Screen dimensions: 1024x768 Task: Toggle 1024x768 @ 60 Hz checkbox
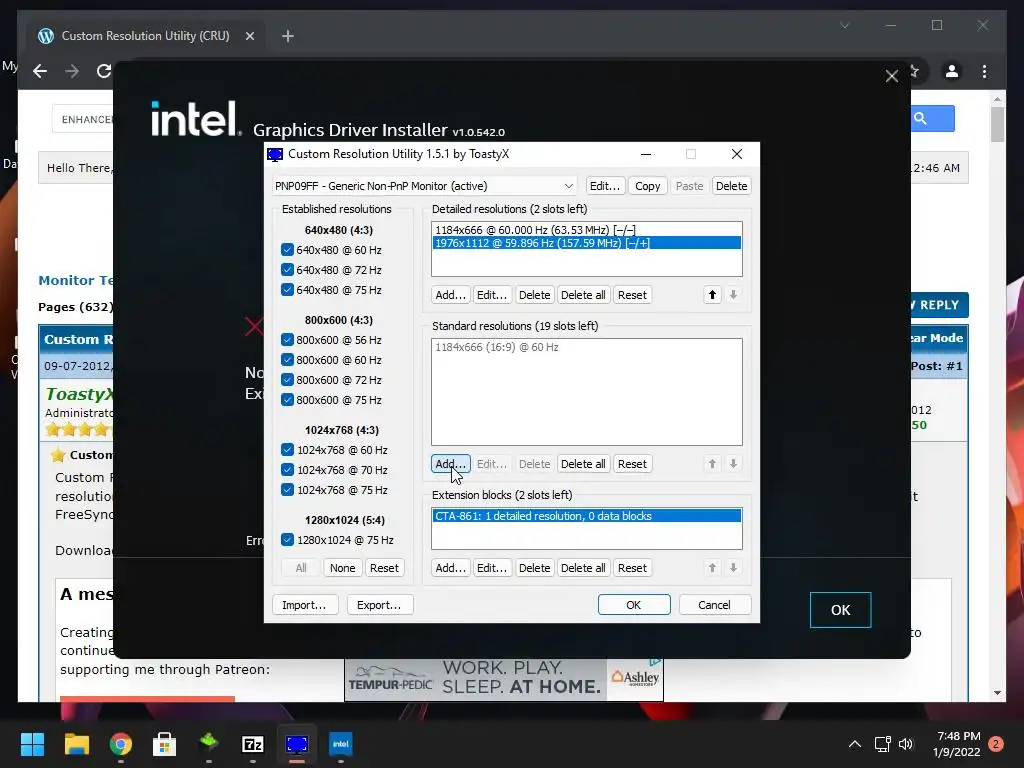[x=287, y=449]
